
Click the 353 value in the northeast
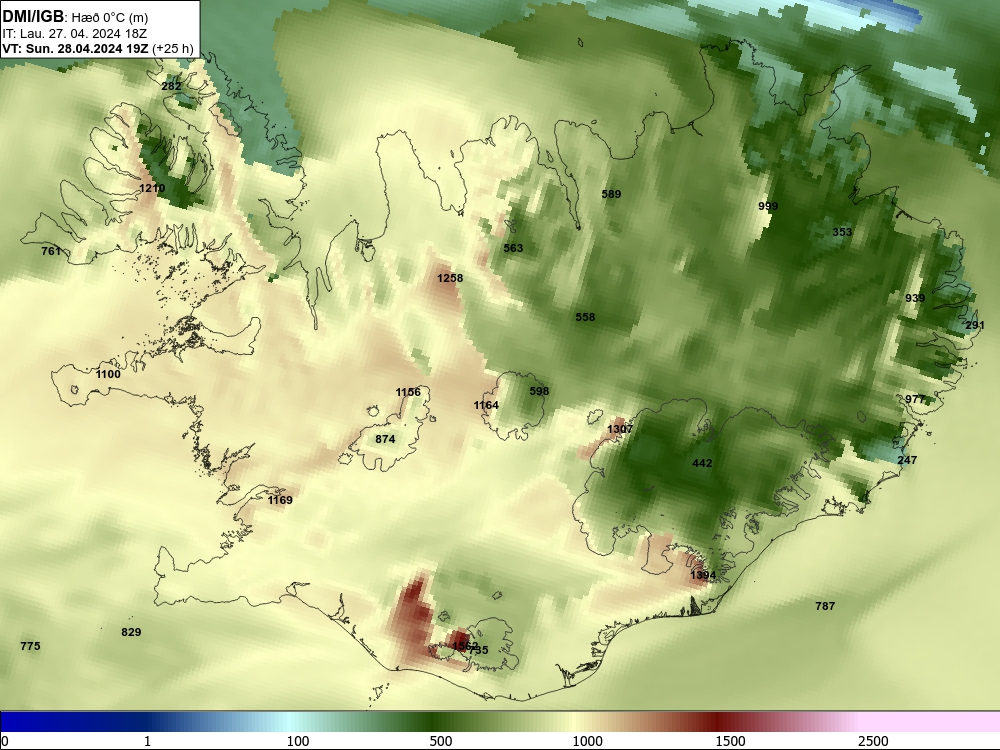click(842, 233)
